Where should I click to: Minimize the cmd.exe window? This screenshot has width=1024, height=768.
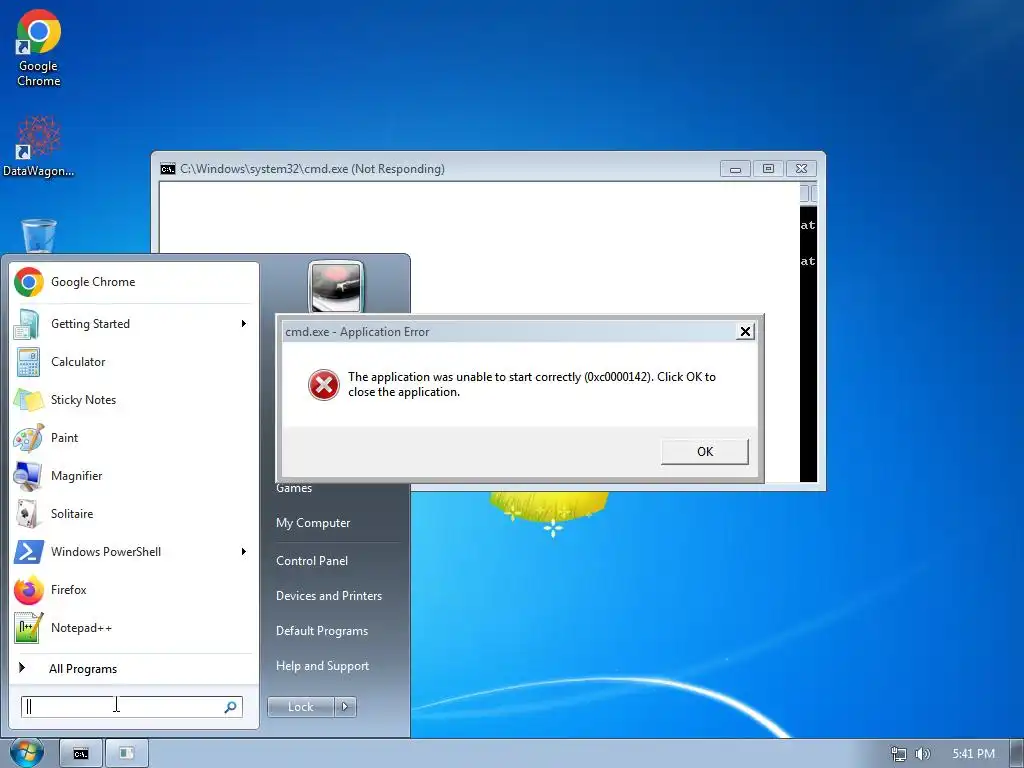pos(735,169)
